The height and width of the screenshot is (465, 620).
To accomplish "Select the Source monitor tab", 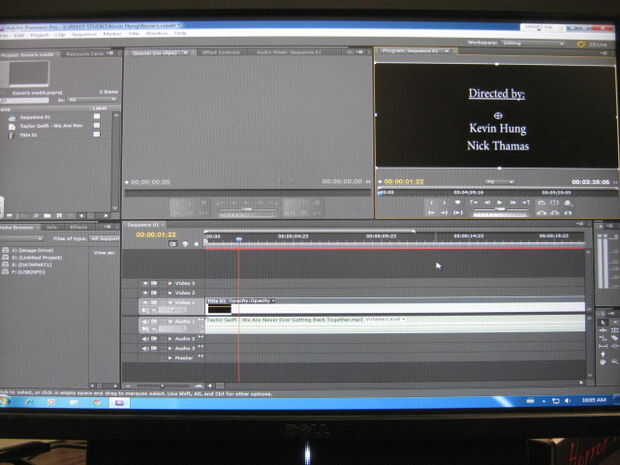I will [159, 53].
